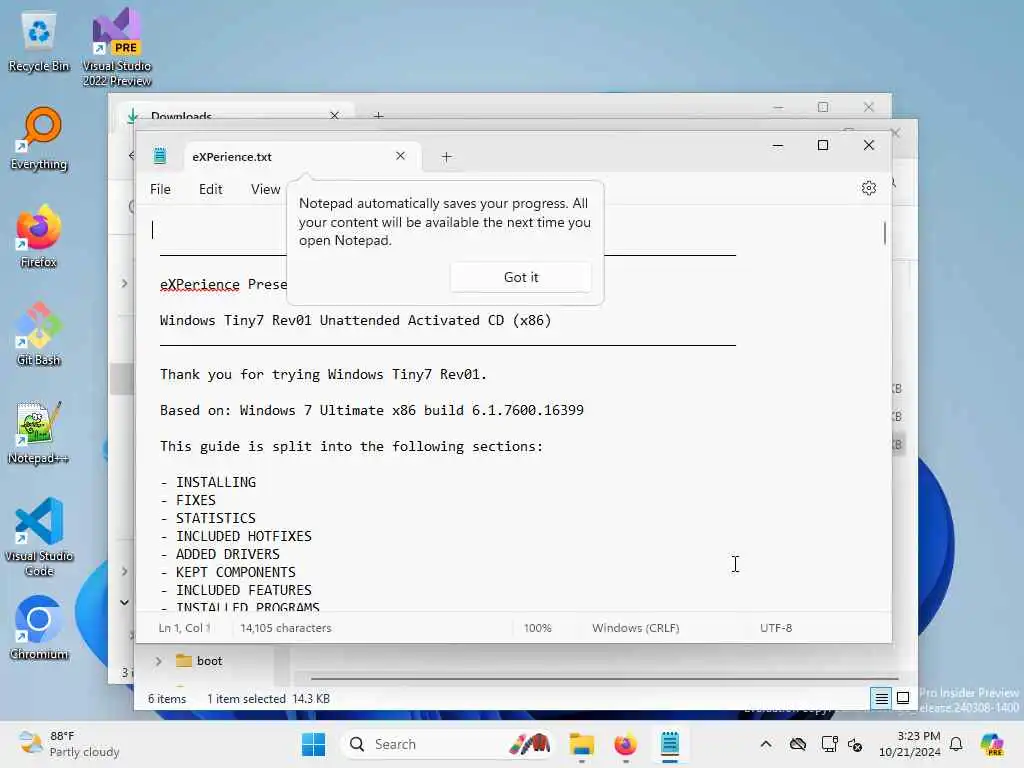Click the Ln 1, Col 1 status entry
This screenshot has width=1024, height=768.
coord(184,628)
